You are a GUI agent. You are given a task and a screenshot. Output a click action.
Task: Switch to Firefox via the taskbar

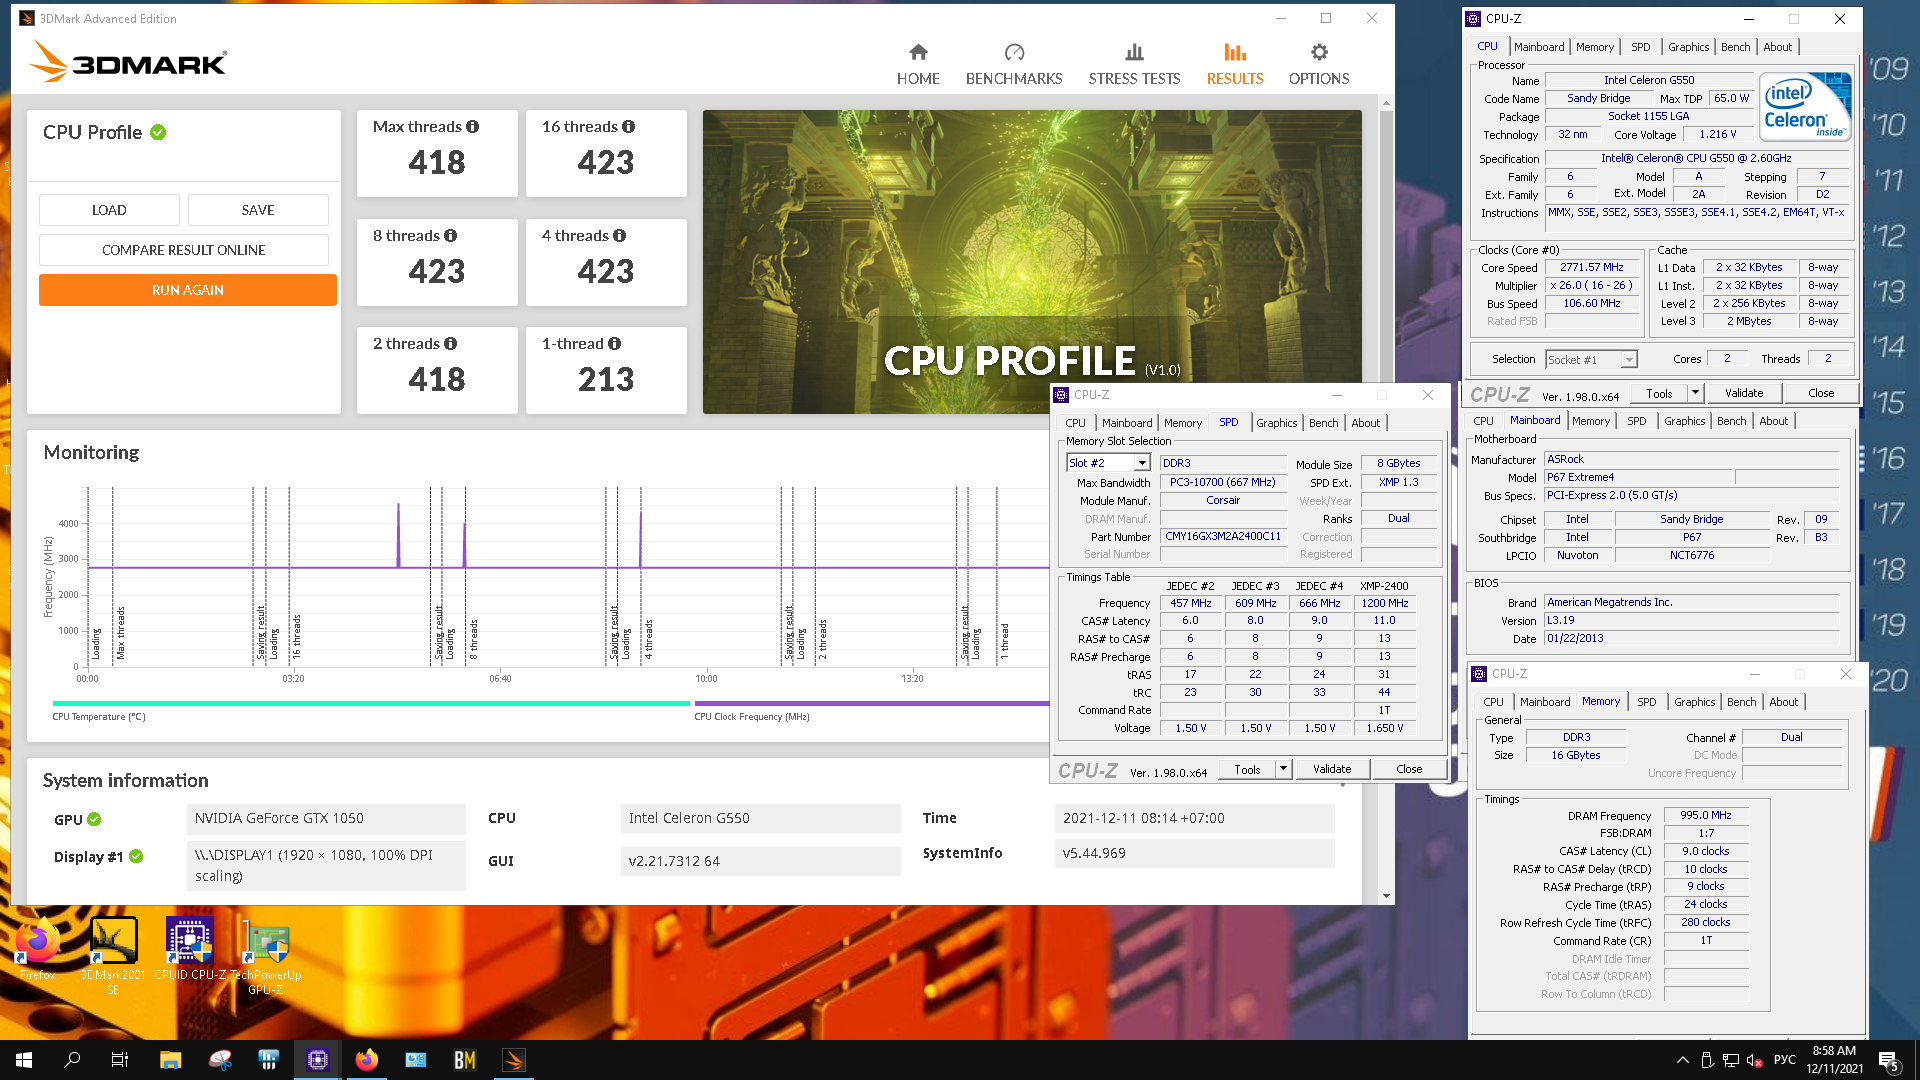[x=367, y=1060]
